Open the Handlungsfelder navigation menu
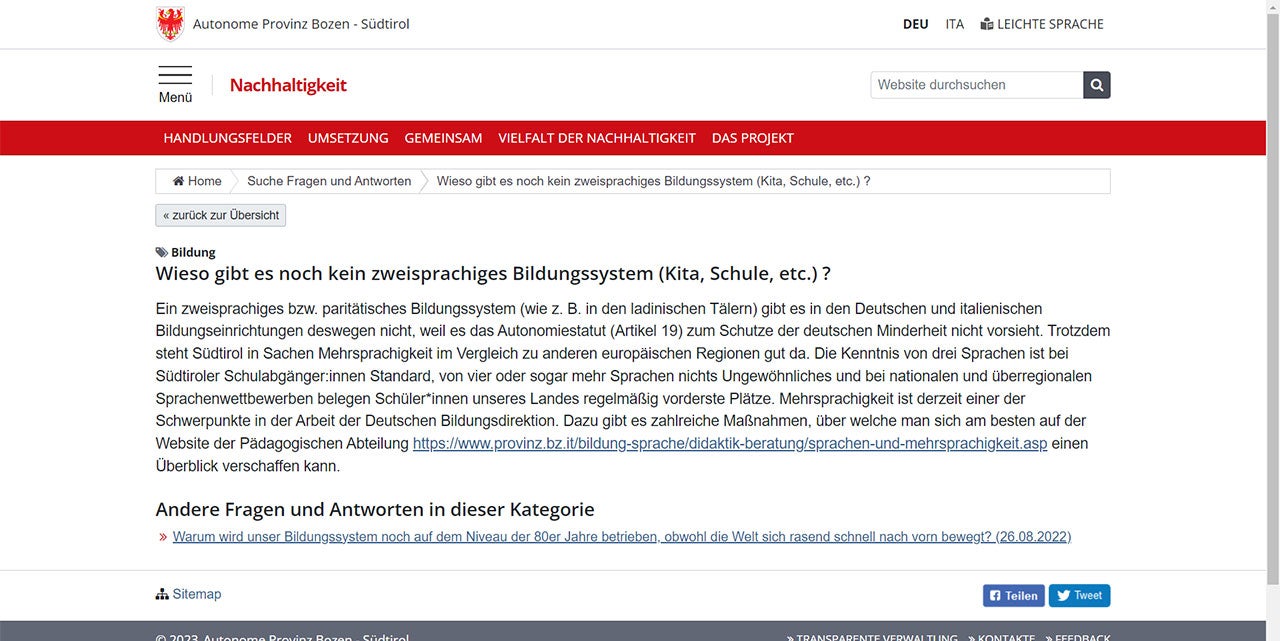The height and width of the screenshot is (641, 1280). 228,138
